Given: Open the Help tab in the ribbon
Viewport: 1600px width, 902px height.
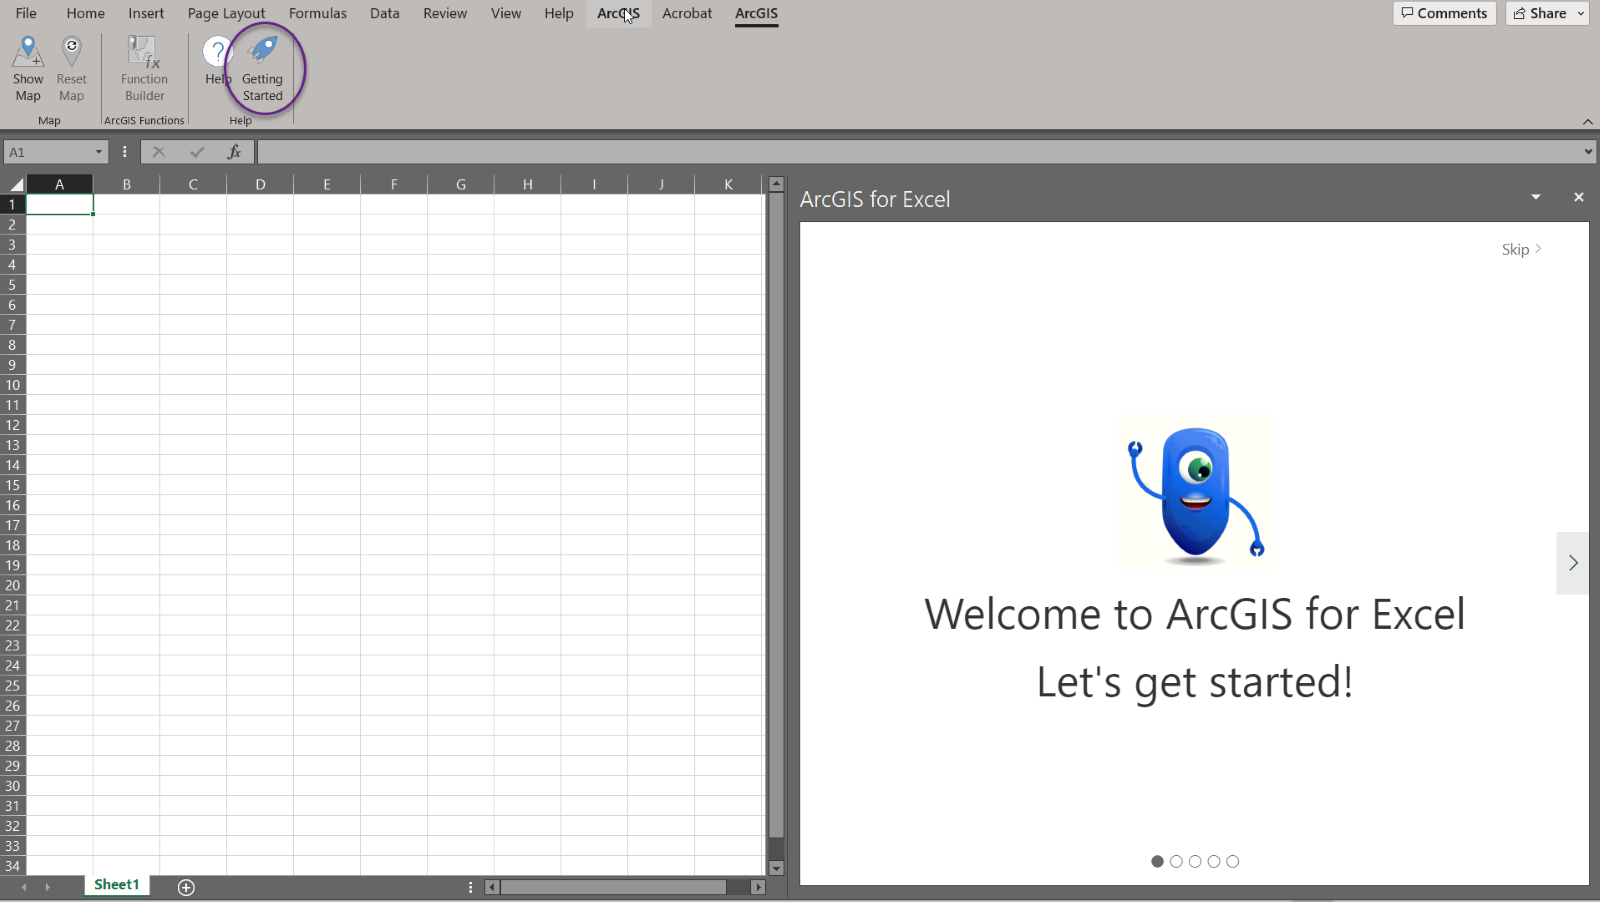Looking at the screenshot, I should [559, 13].
